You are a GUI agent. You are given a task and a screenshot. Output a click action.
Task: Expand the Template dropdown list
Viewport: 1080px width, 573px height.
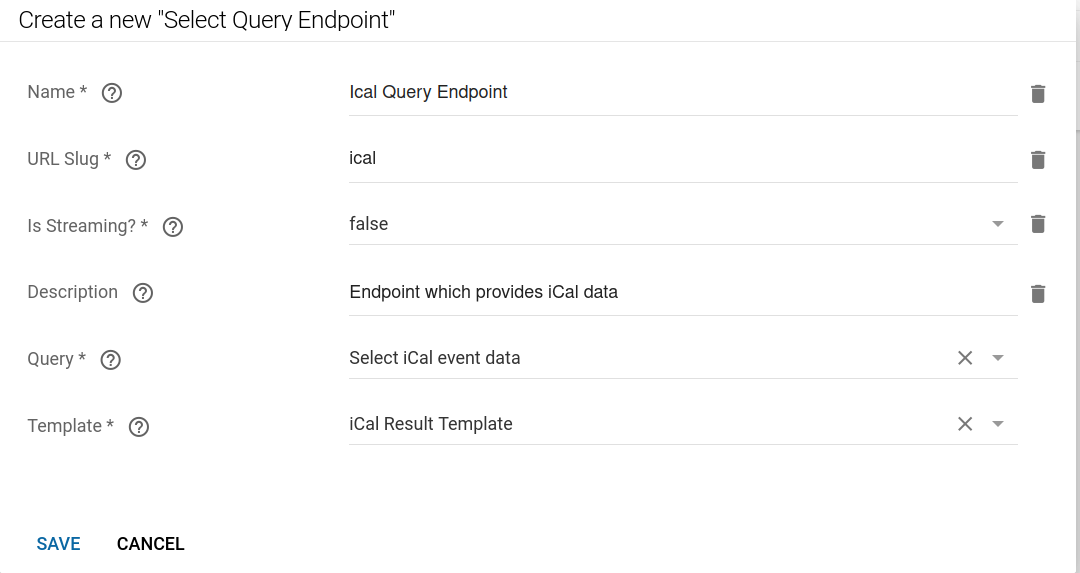(997, 424)
